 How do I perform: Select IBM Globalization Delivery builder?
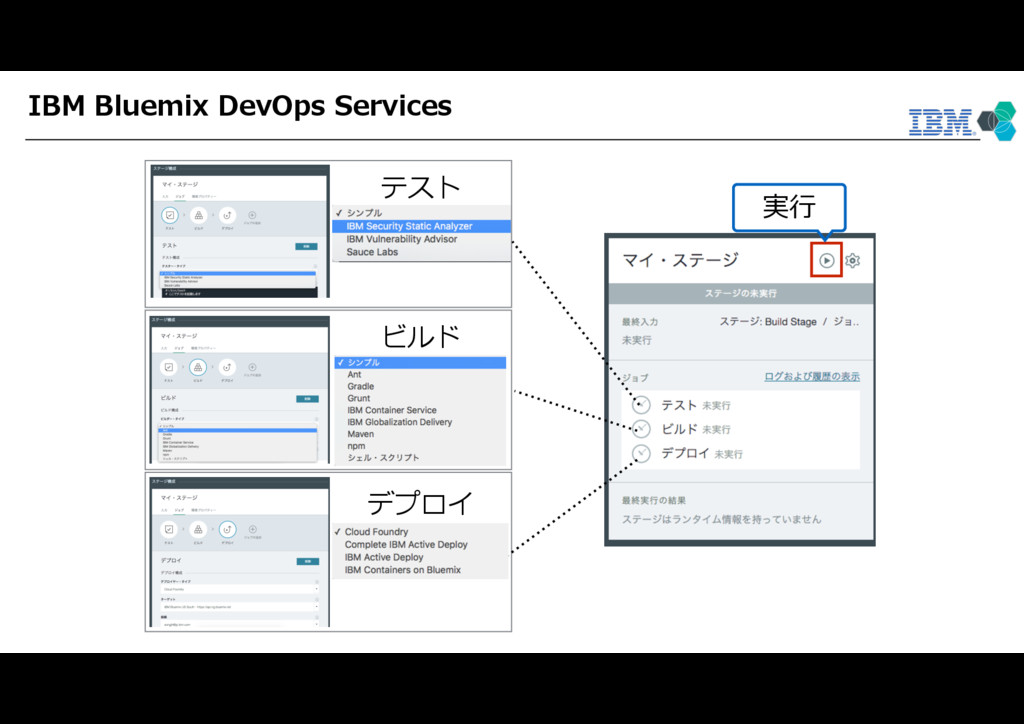tap(421, 422)
